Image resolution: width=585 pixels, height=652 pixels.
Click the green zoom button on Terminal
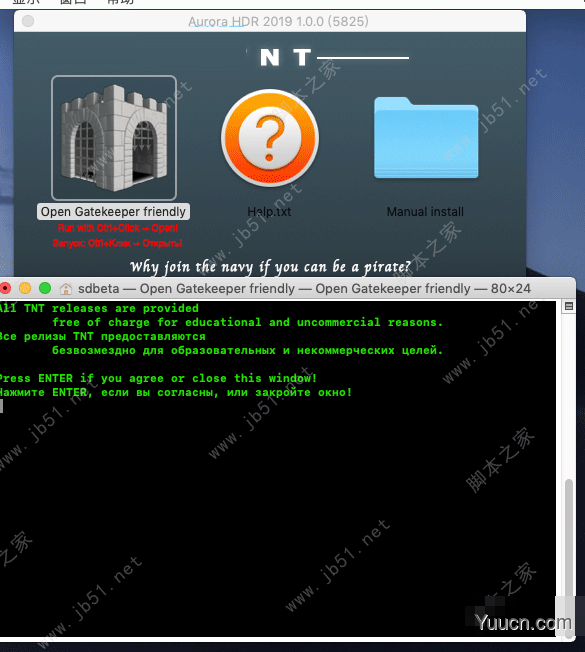45,288
